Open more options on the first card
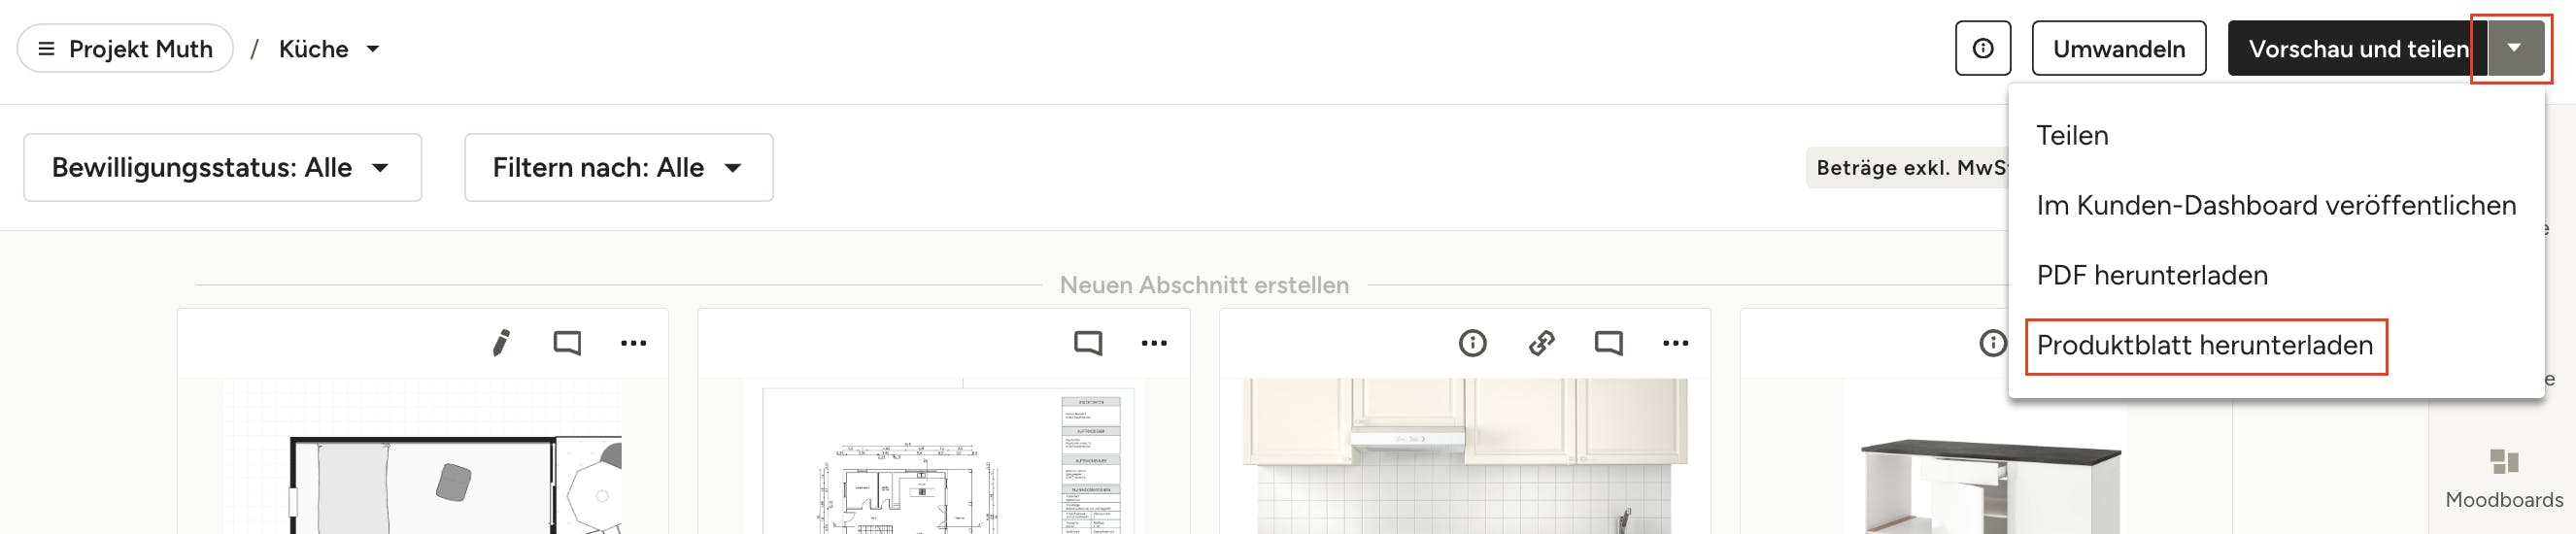Viewport: 2576px width, 534px height. 633,343
